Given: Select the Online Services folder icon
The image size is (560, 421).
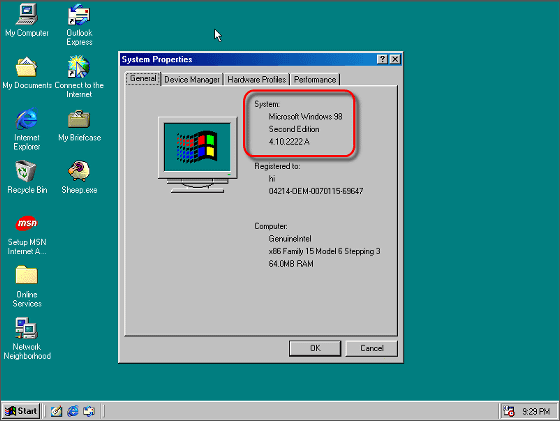Looking at the screenshot, I should tap(27, 287).
